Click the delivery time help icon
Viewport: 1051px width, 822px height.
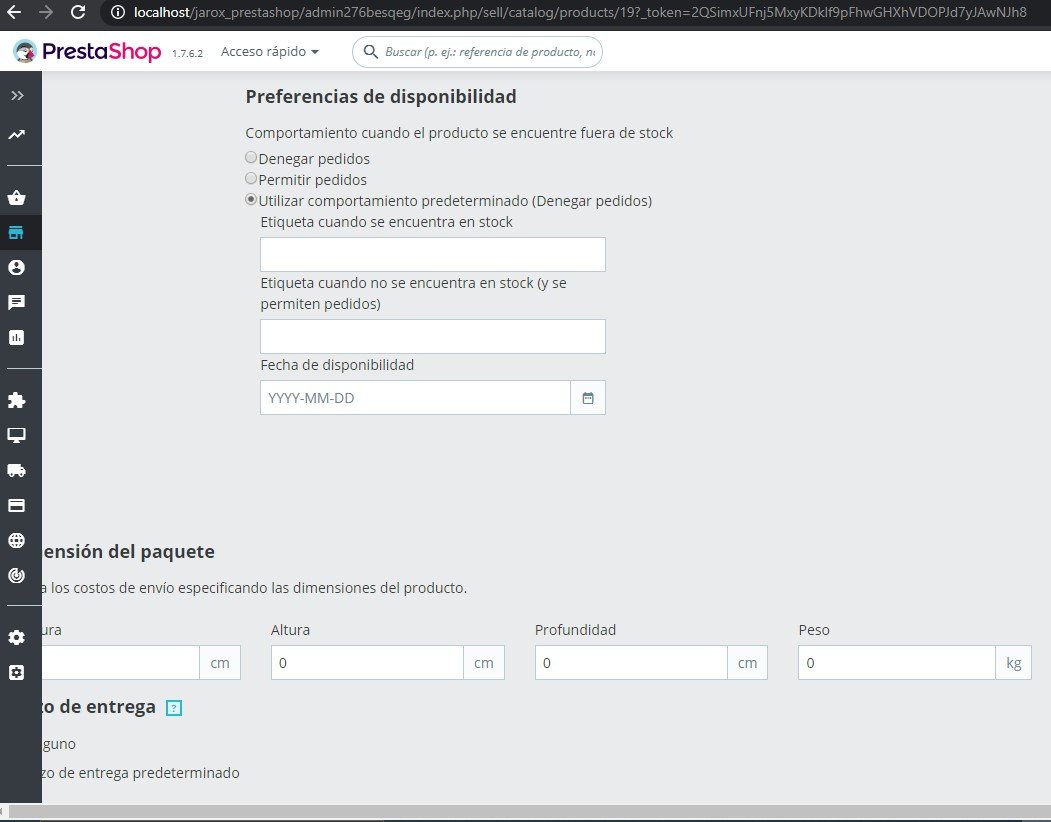[x=174, y=708]
